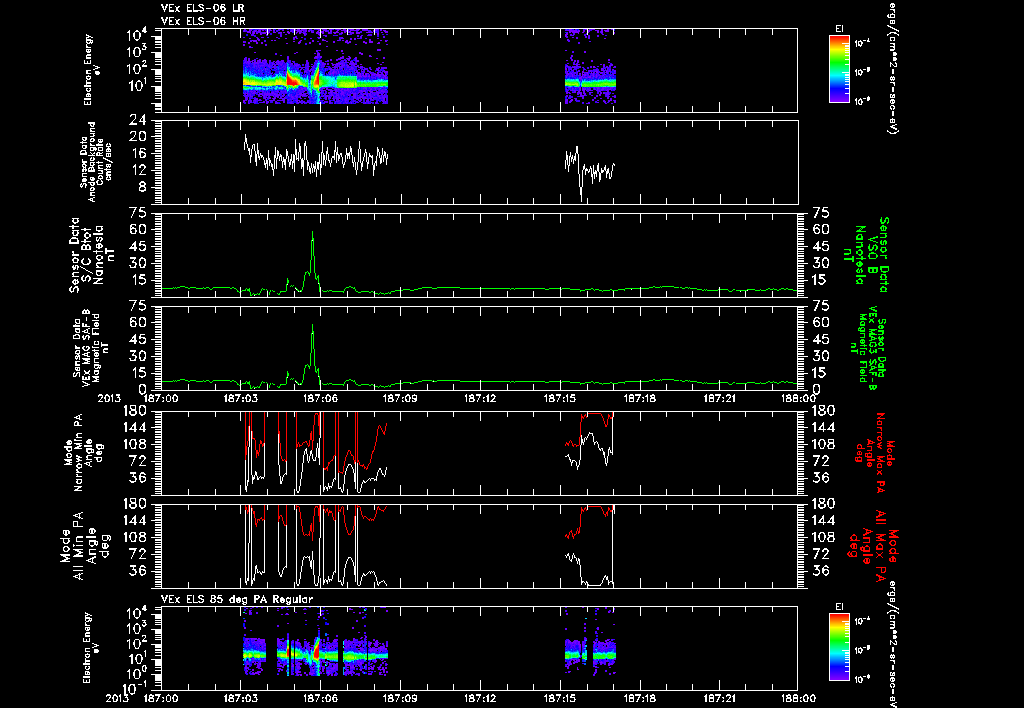This screenshot has height=708, width=1024.
Task: Click the top-panel EI color bar
Action: [x=839, y=69]
